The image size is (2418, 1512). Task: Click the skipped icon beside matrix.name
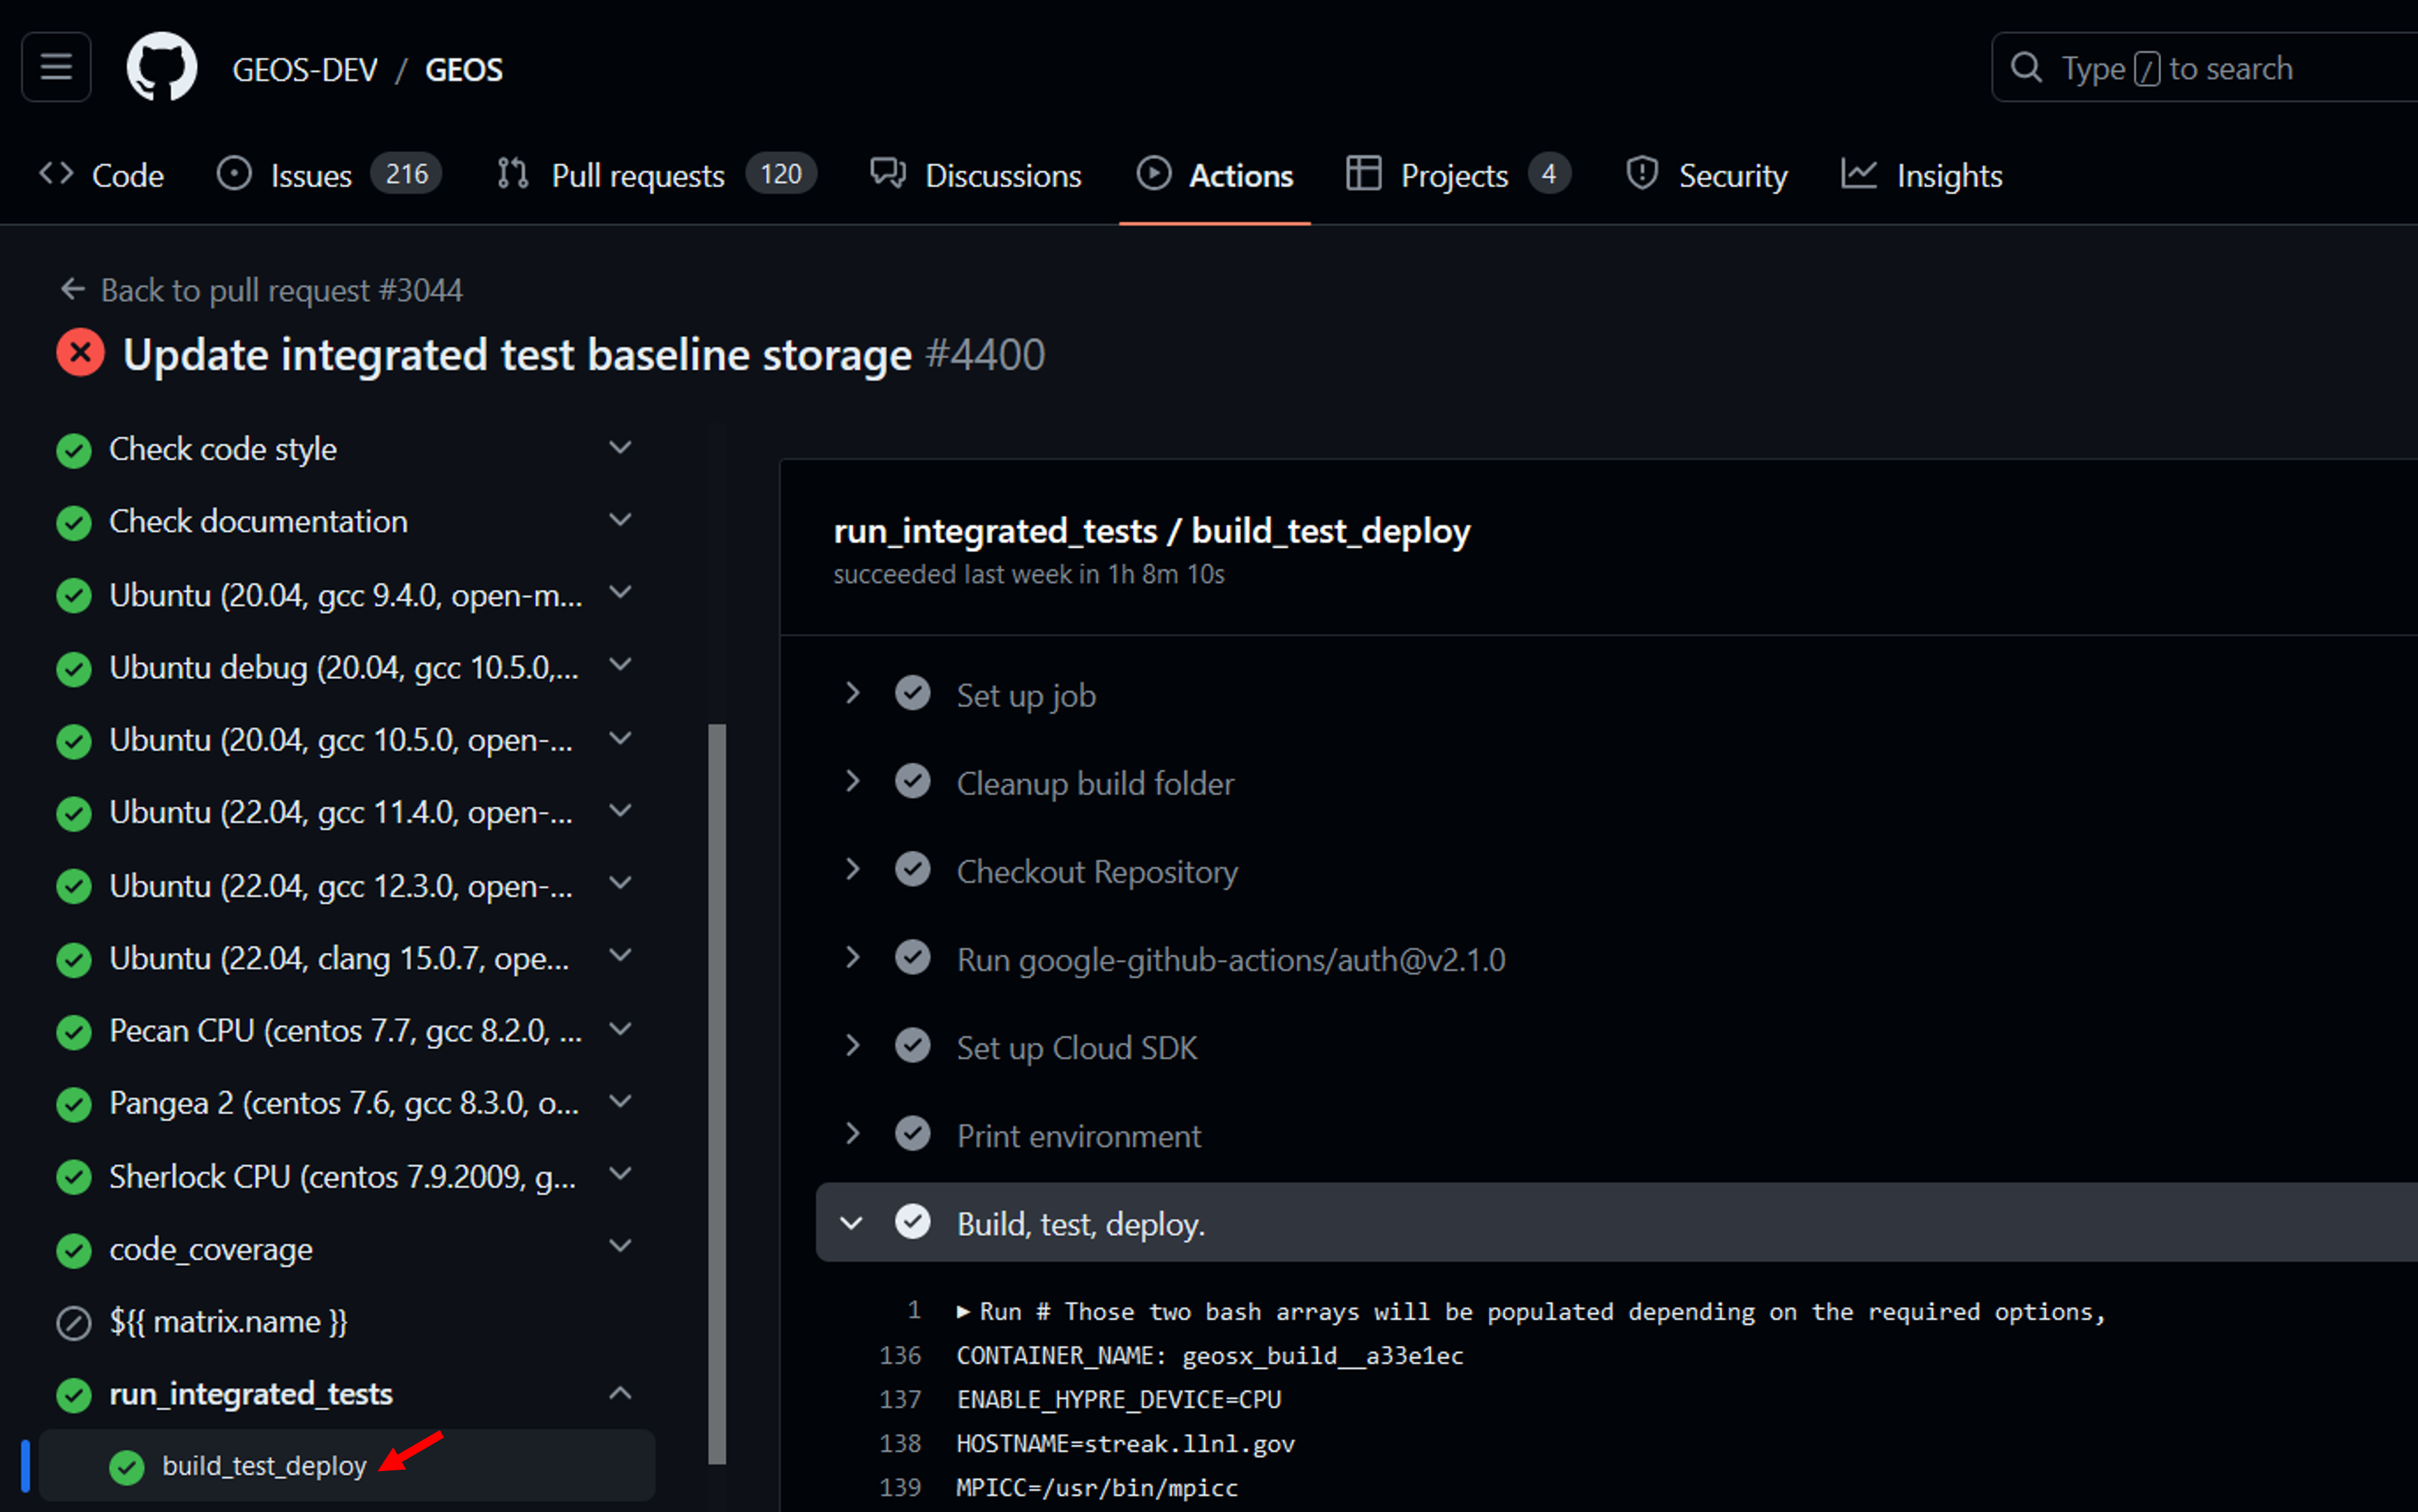click(74, 1322)
